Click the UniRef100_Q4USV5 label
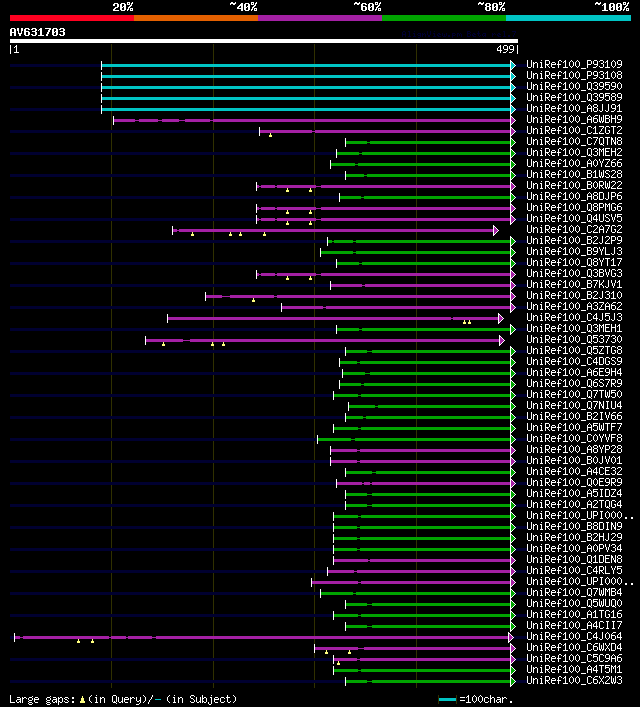Screen dimensions: 640x707 [574, 218]
